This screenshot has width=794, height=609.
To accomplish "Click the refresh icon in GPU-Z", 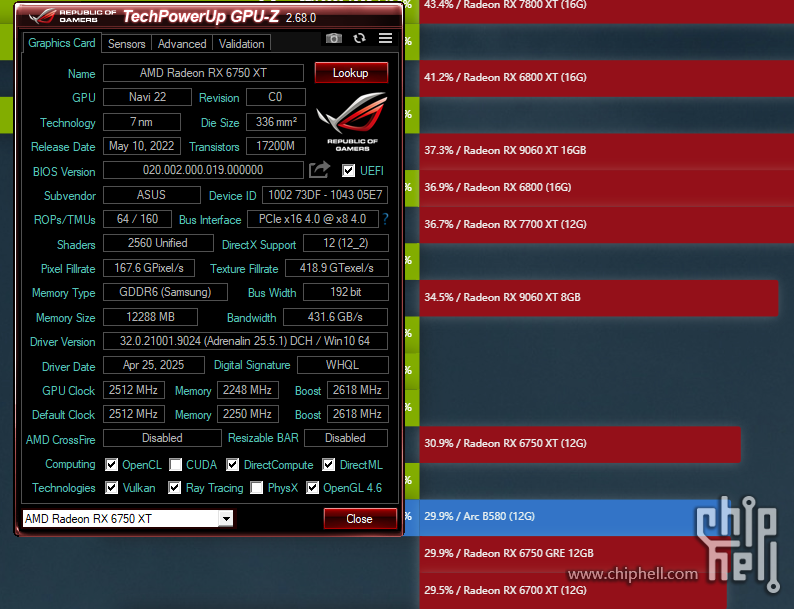I will (360, 38).
